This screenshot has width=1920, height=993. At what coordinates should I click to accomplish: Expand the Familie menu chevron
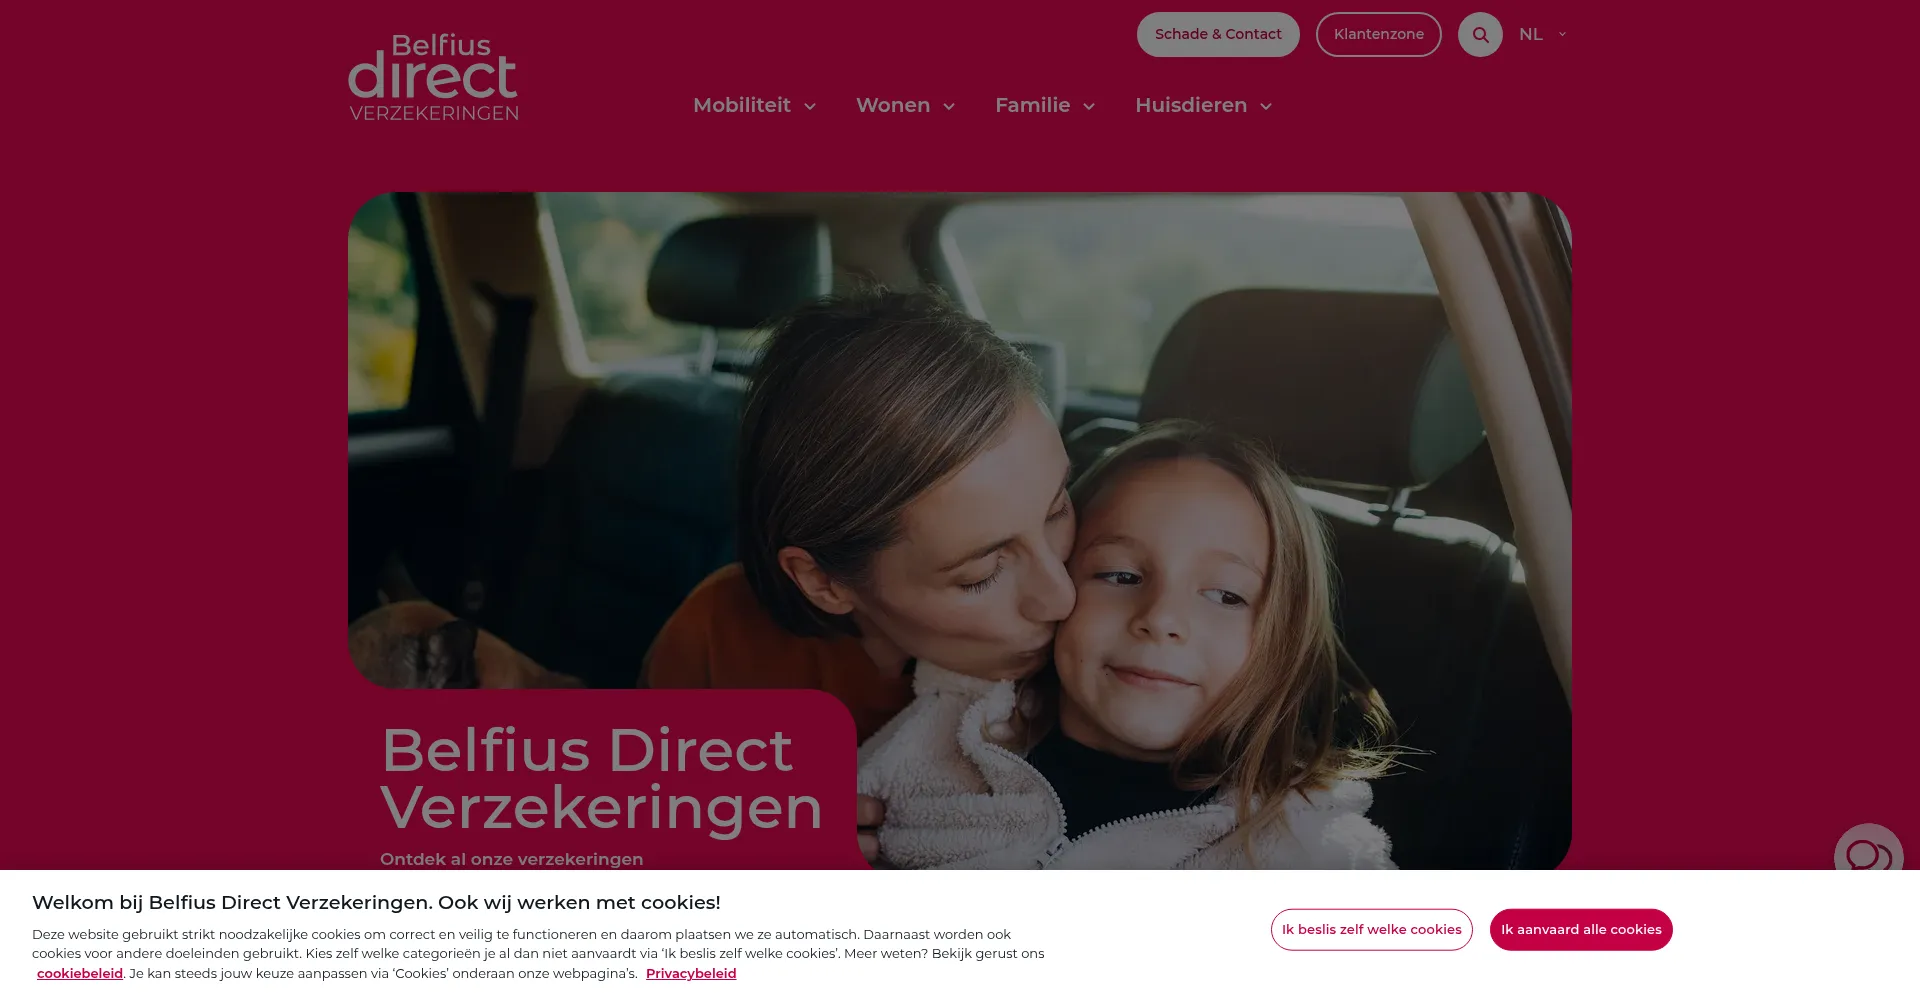point(1089,106)
